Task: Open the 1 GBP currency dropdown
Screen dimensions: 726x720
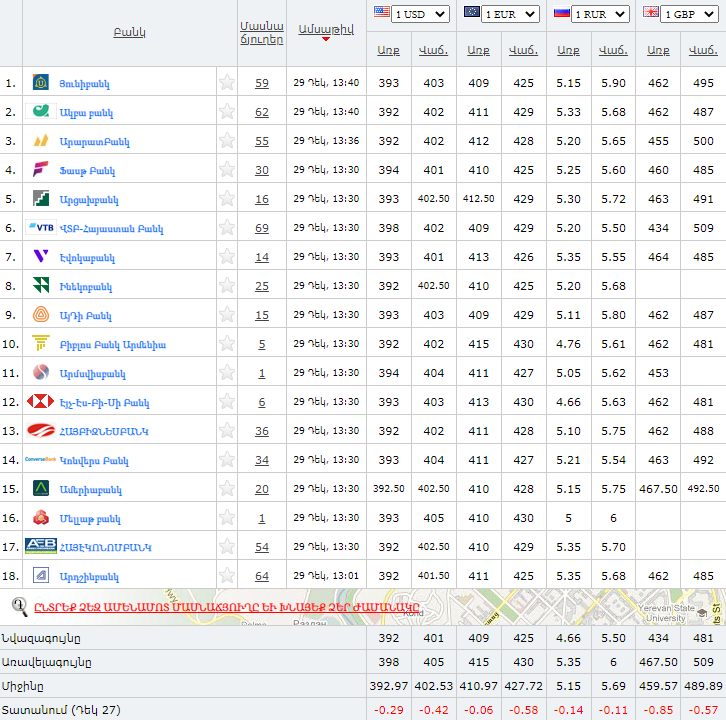Action: pos(689,14)
